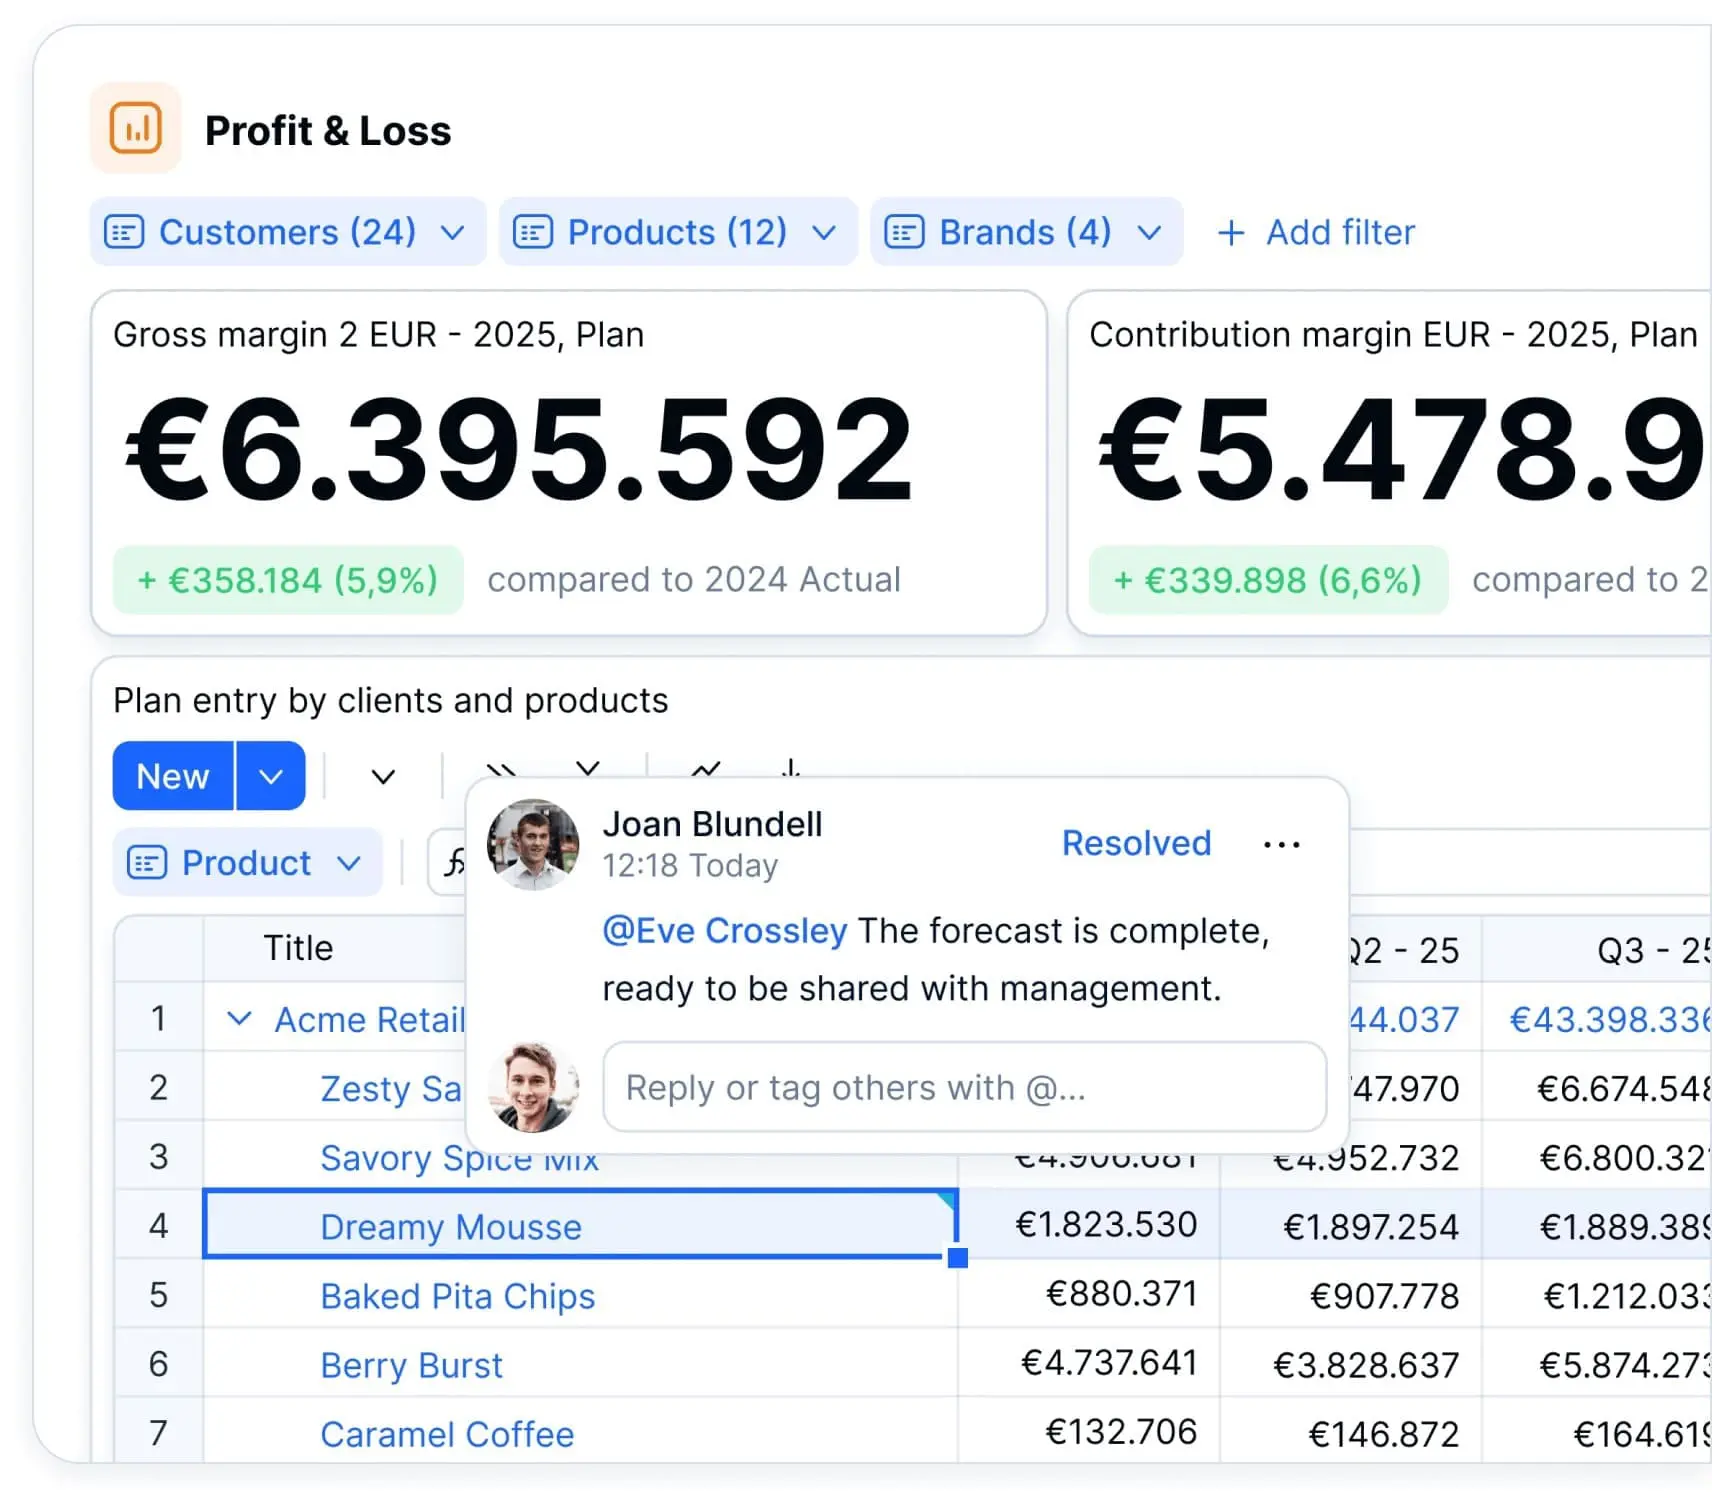Viewport: 1712px width, 1504px height.
Task: Open the Dreamy Mousse product link
Action: click(451, 1227)
